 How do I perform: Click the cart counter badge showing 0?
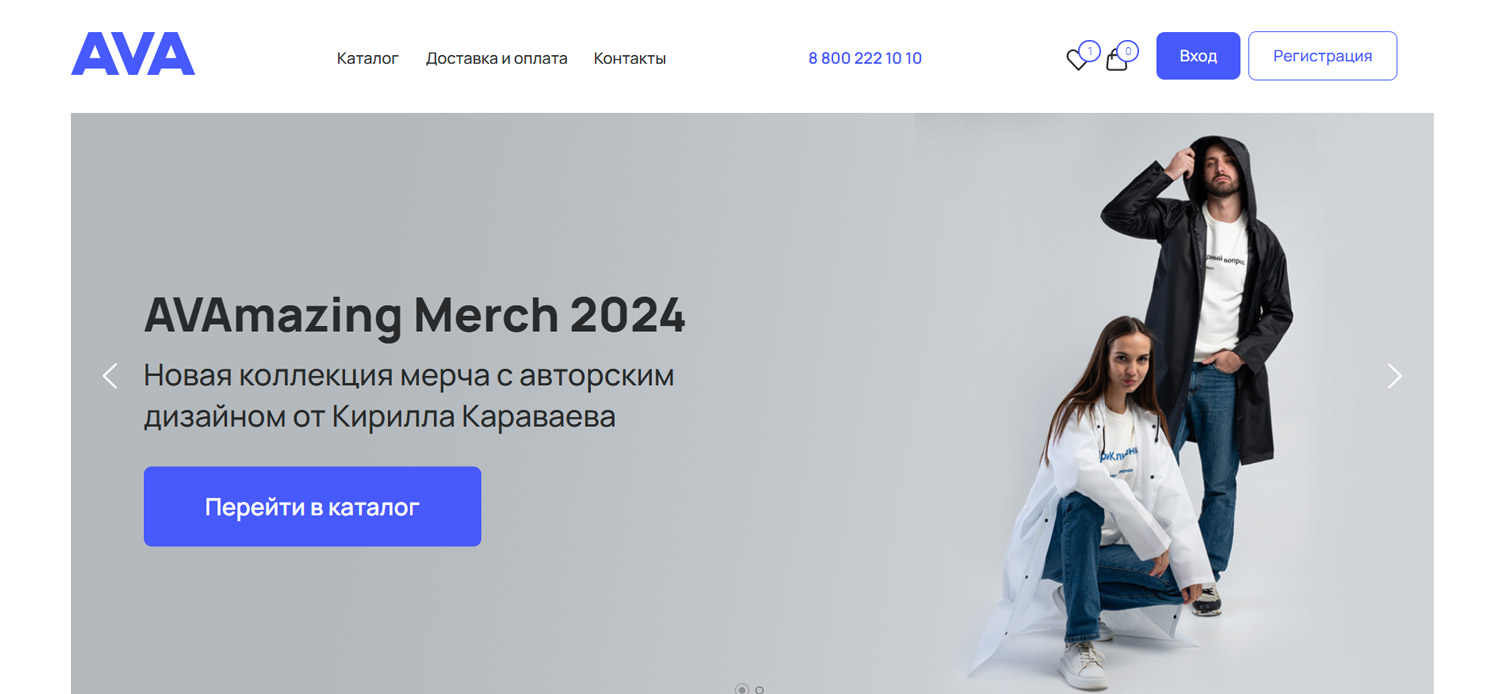1128,50
